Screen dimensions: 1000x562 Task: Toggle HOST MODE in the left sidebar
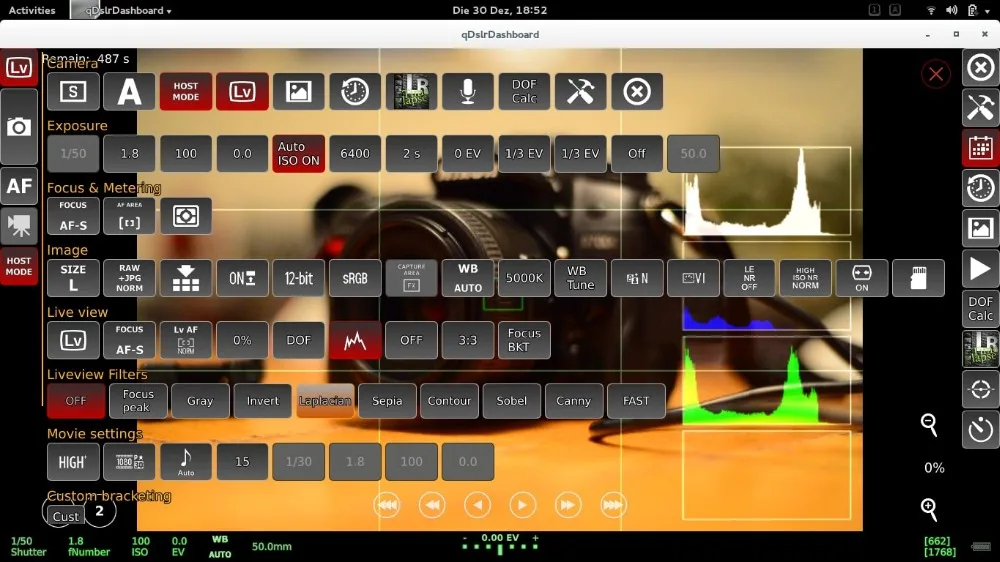(19, 266)
